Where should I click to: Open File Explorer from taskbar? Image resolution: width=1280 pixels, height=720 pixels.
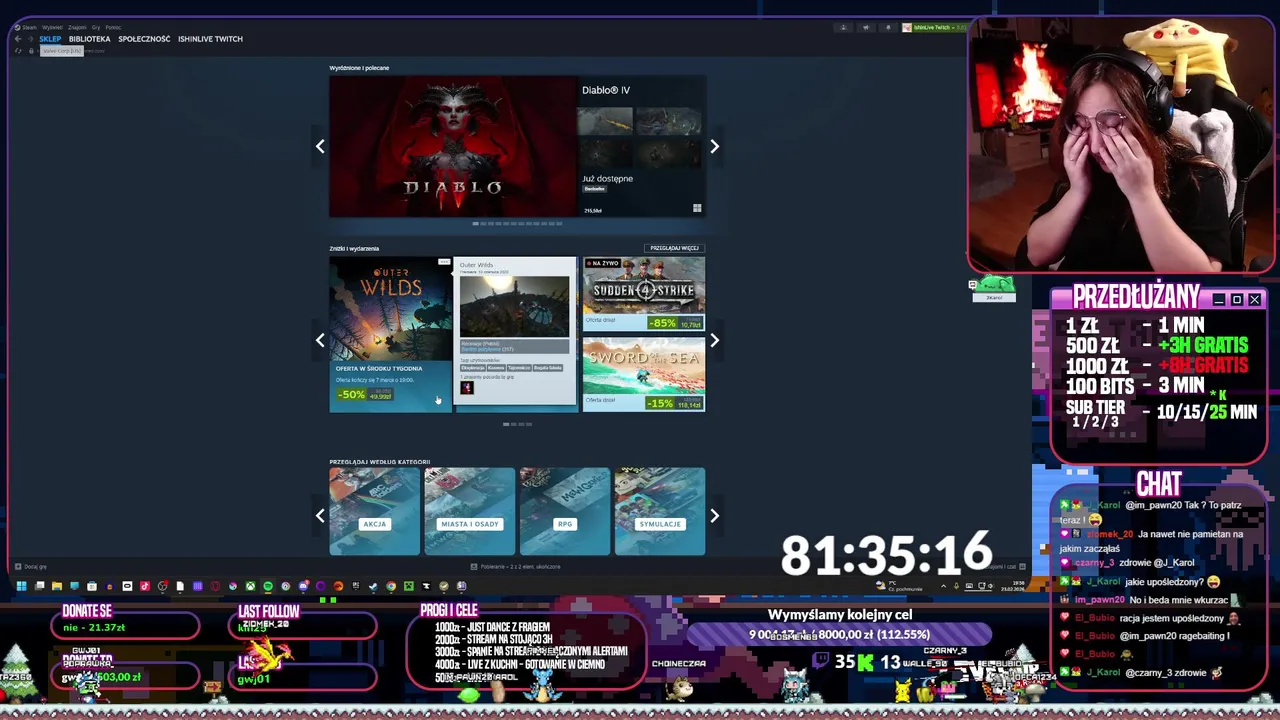[57, 586]
